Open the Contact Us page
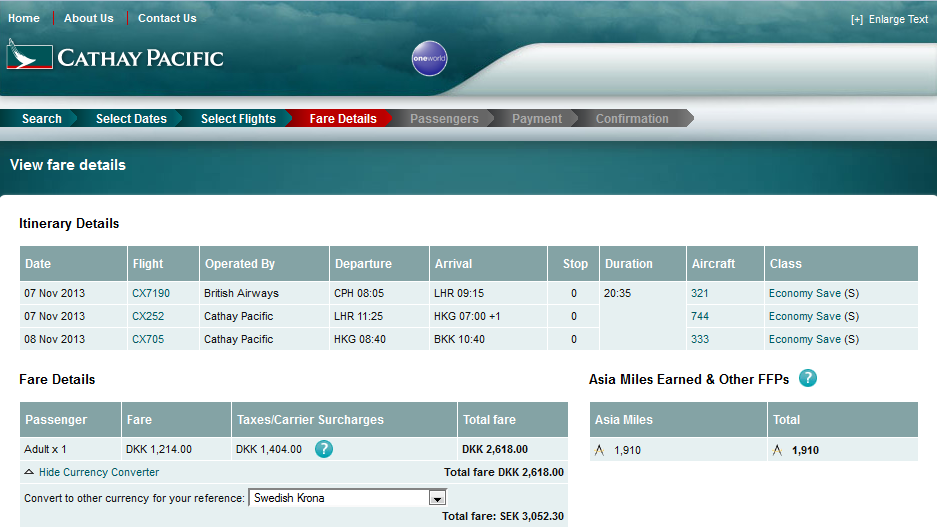 pos(167,18)
